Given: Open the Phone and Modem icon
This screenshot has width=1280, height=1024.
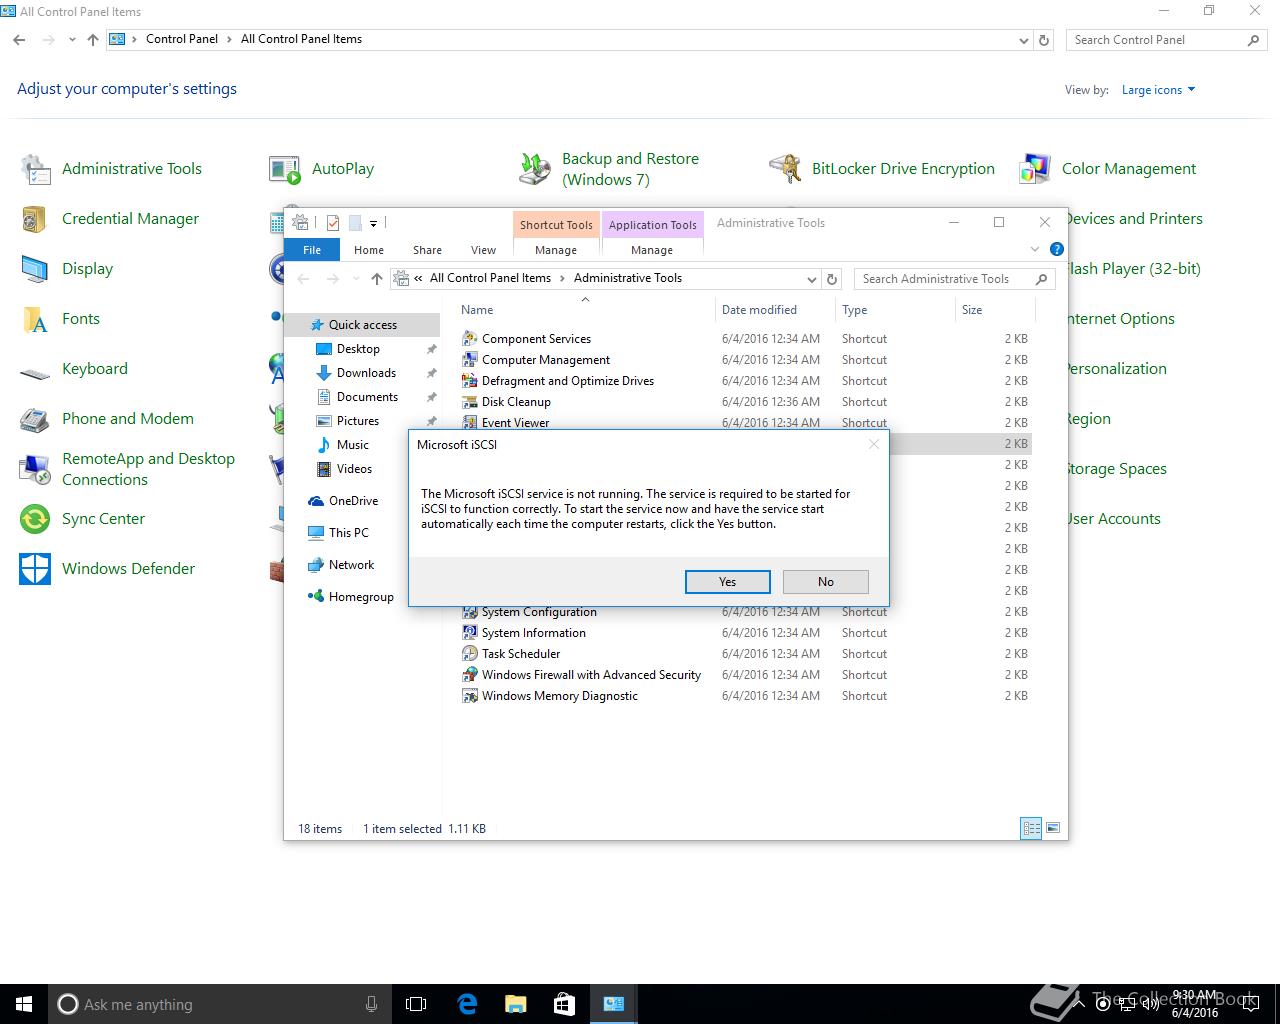Looking at the screenshot, I should coord(36,419).
